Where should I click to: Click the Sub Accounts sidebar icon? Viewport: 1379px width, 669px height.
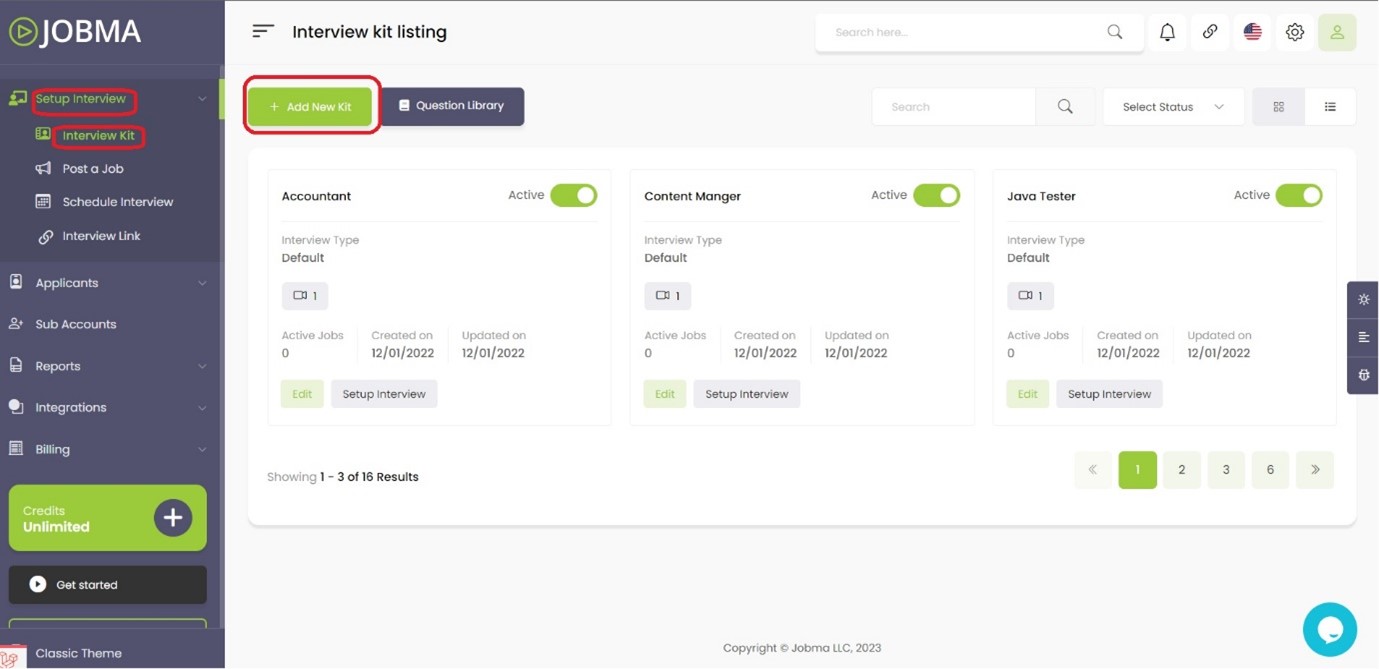coord(16,324)
